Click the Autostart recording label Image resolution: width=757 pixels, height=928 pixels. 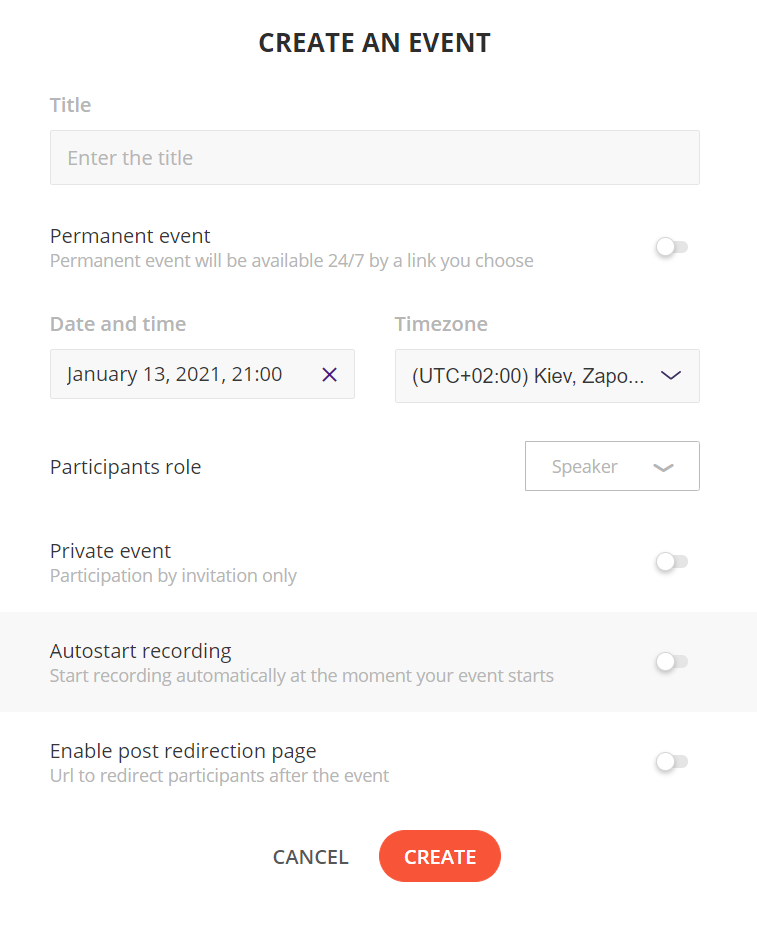(141, 651)
